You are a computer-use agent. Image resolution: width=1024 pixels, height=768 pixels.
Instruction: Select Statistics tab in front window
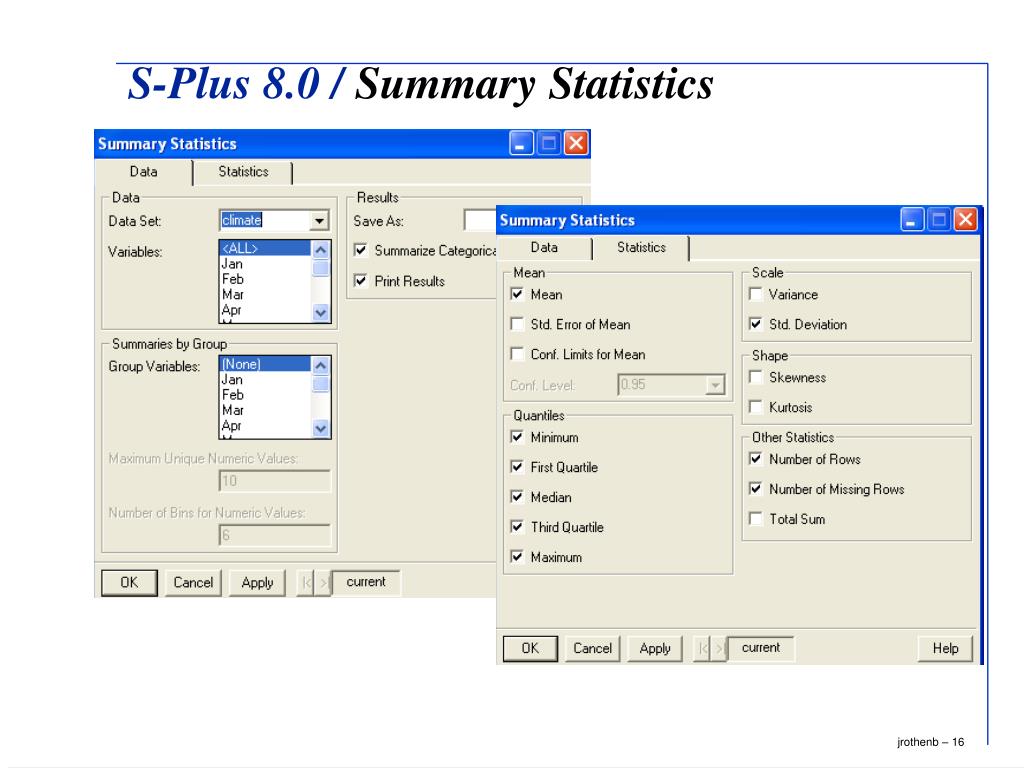pos(641,248)
